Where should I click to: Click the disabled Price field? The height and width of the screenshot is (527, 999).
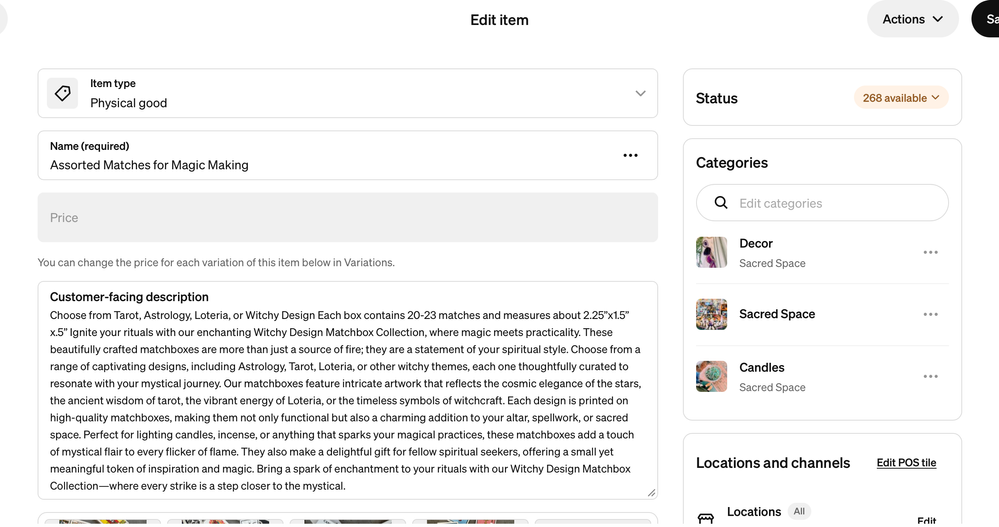347,217
